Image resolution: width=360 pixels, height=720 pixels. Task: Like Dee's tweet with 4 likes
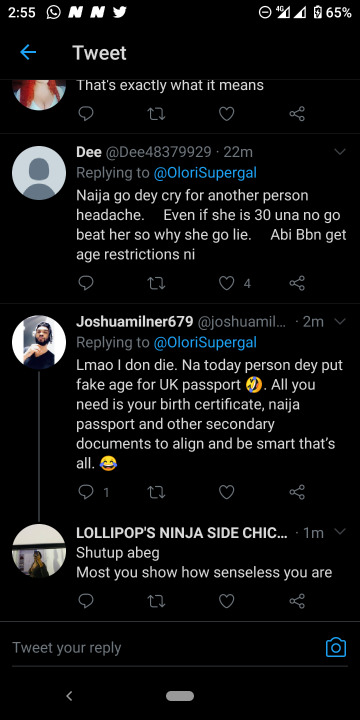(x=226, y=283)
